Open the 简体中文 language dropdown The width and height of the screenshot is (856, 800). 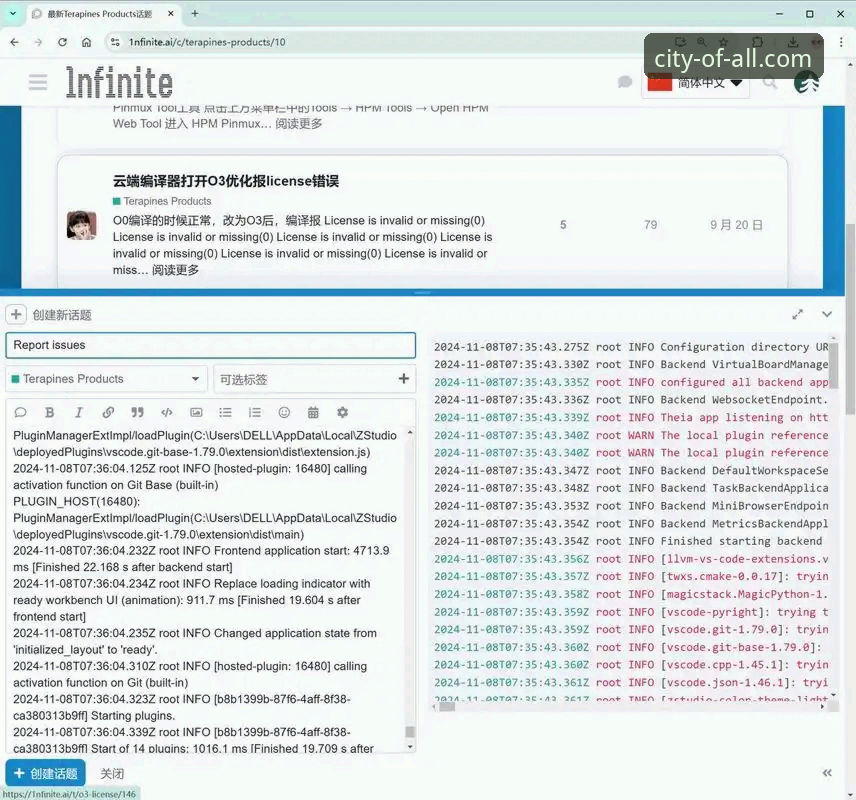(696, 83)
